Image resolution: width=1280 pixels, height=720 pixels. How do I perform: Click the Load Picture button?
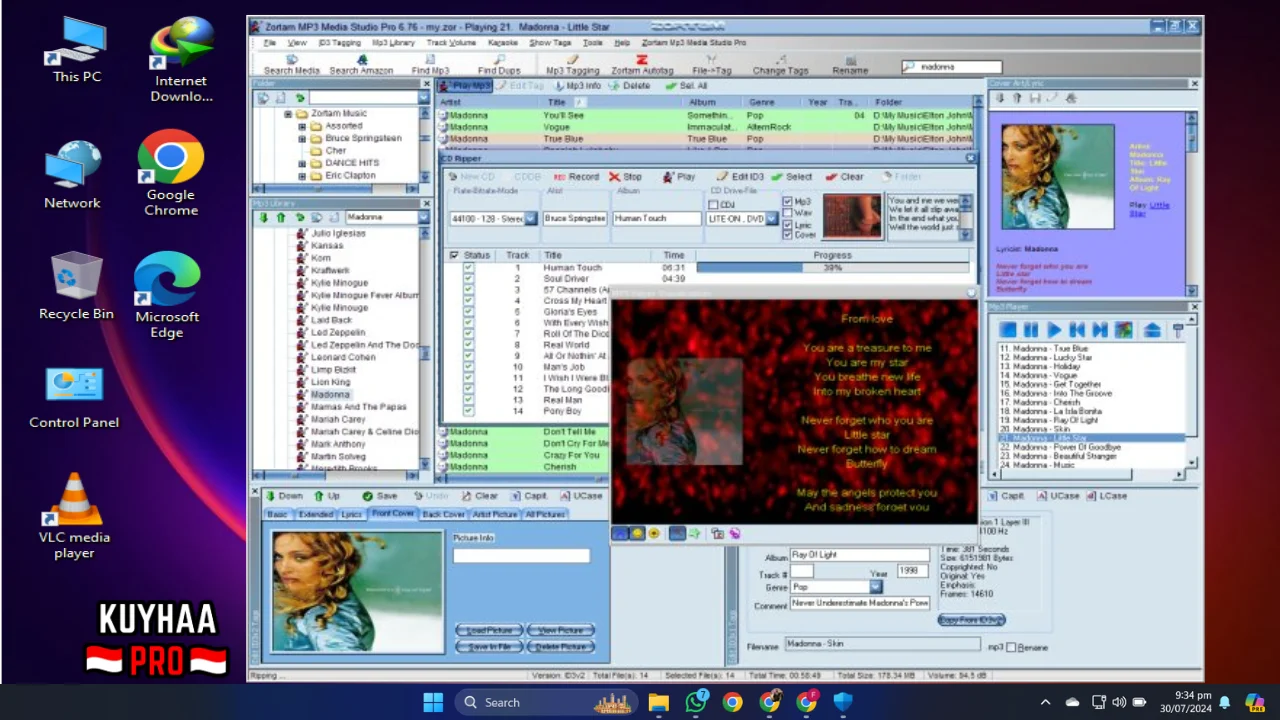point(489,630)
